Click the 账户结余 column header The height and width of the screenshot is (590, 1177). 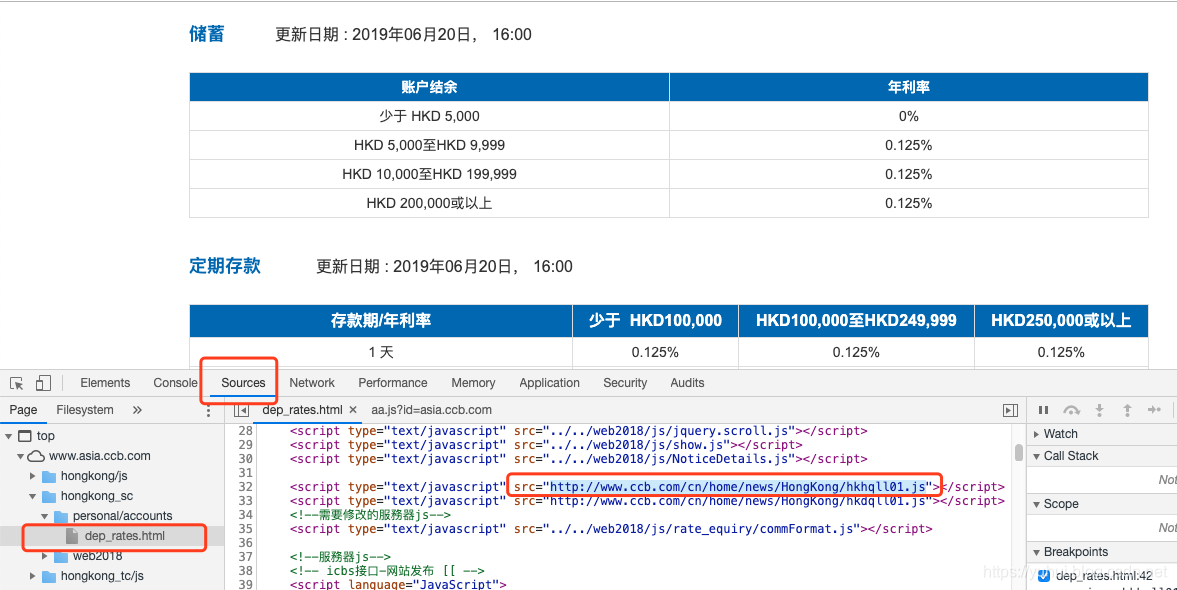(x=429, y=87)
